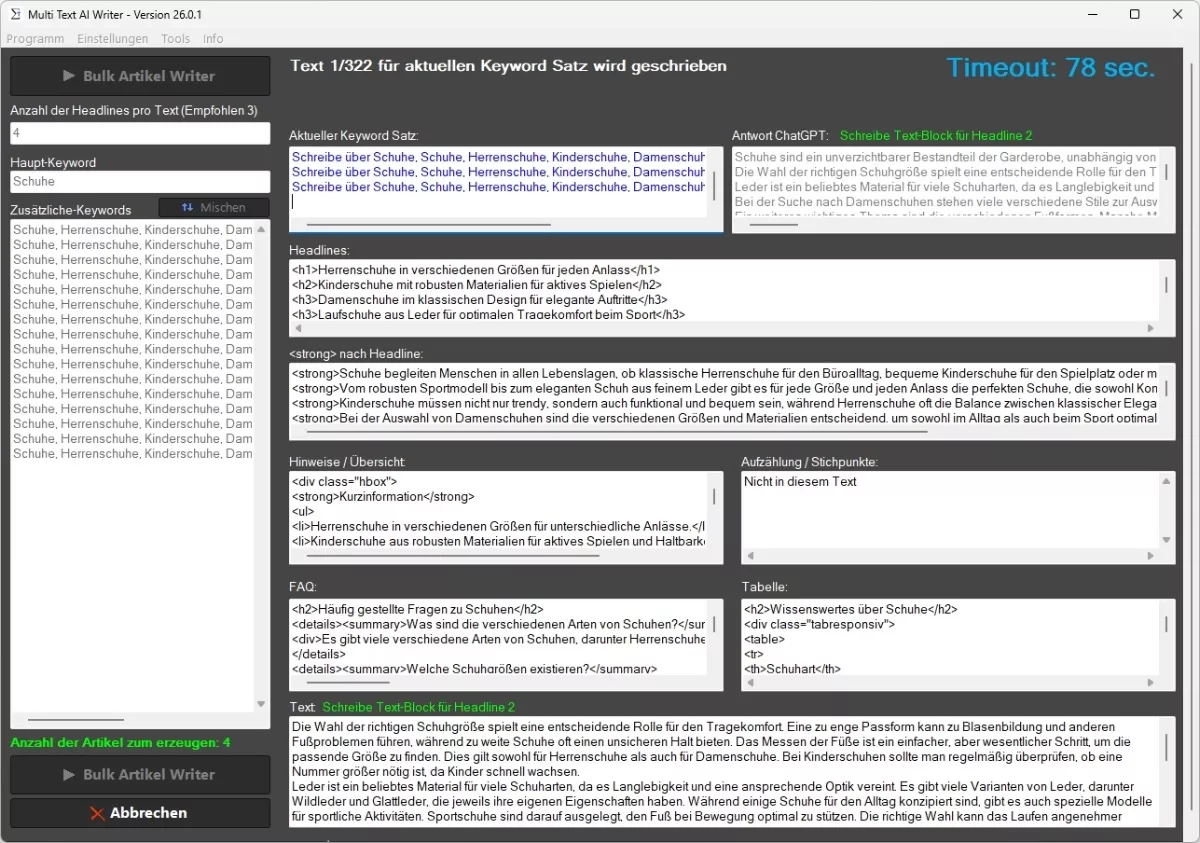Open the Tools menu
Screen dimensions: 1200x843
pos(175,39)
